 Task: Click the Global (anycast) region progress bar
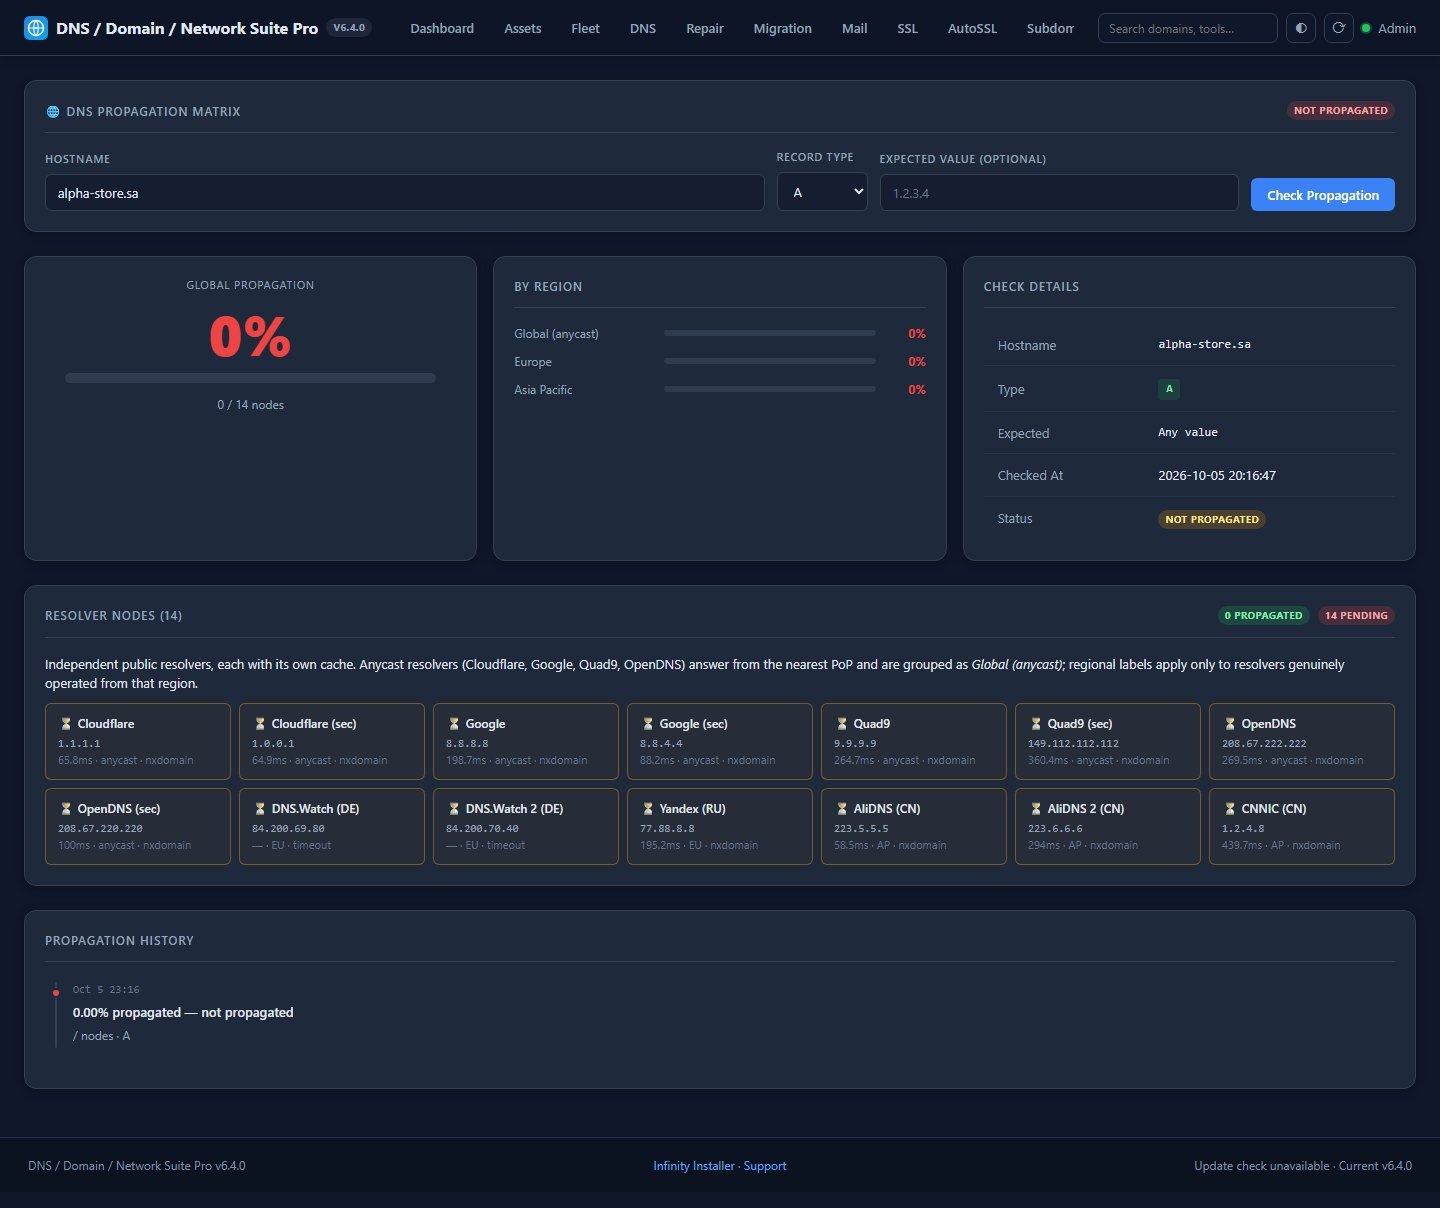coord(770,333)
